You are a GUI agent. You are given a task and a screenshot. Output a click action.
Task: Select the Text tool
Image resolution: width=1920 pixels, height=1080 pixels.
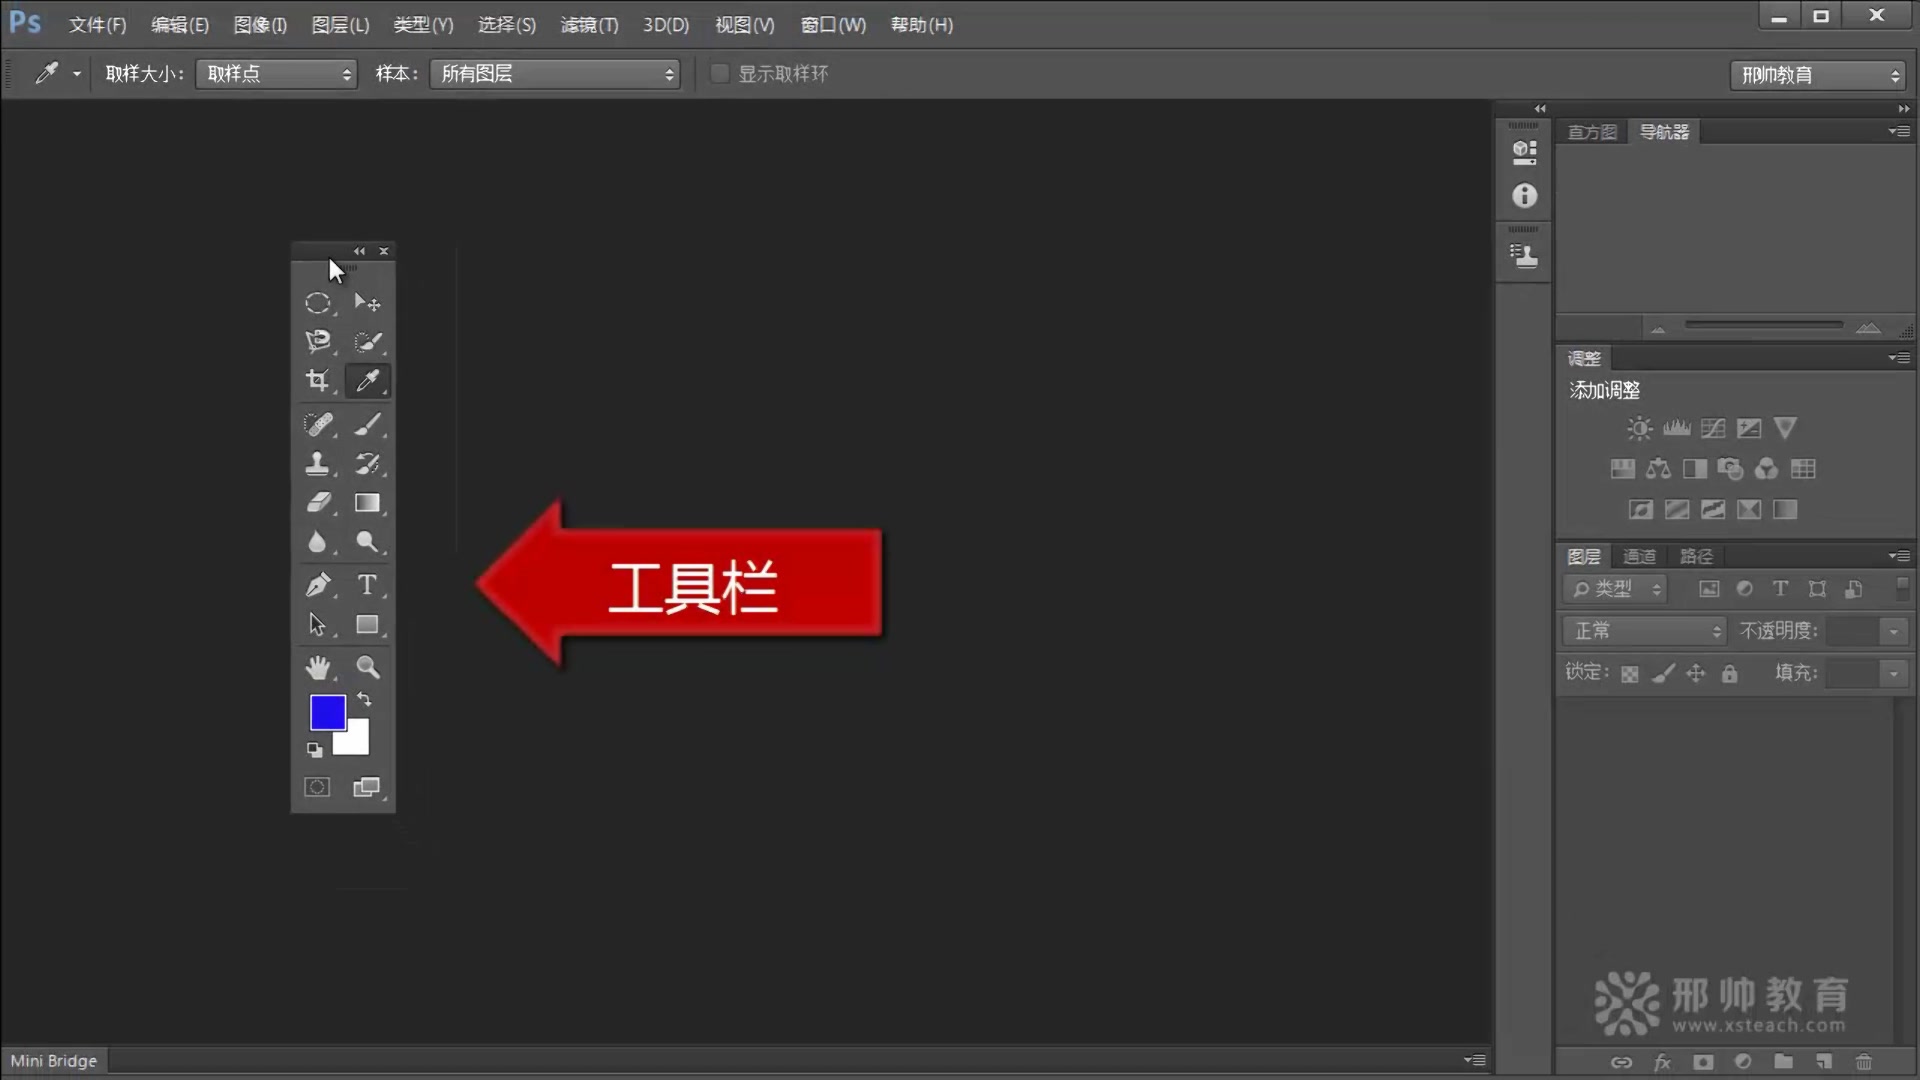pyautogui.click(x=367, y=584)
